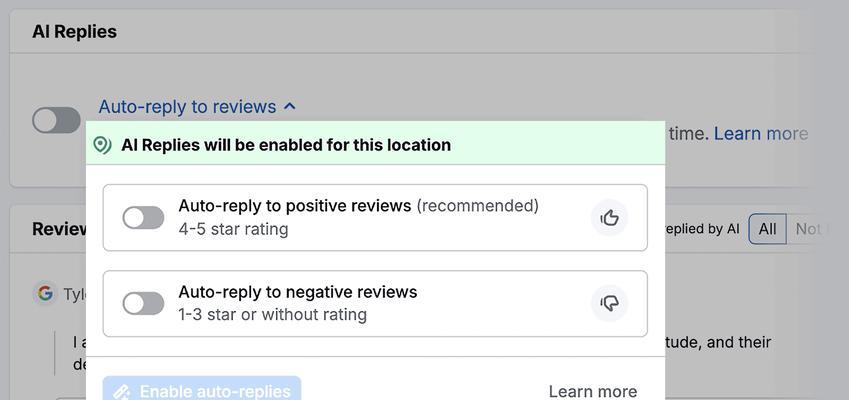Click the thumbs-down icon for negative reviews

[609, 303]
